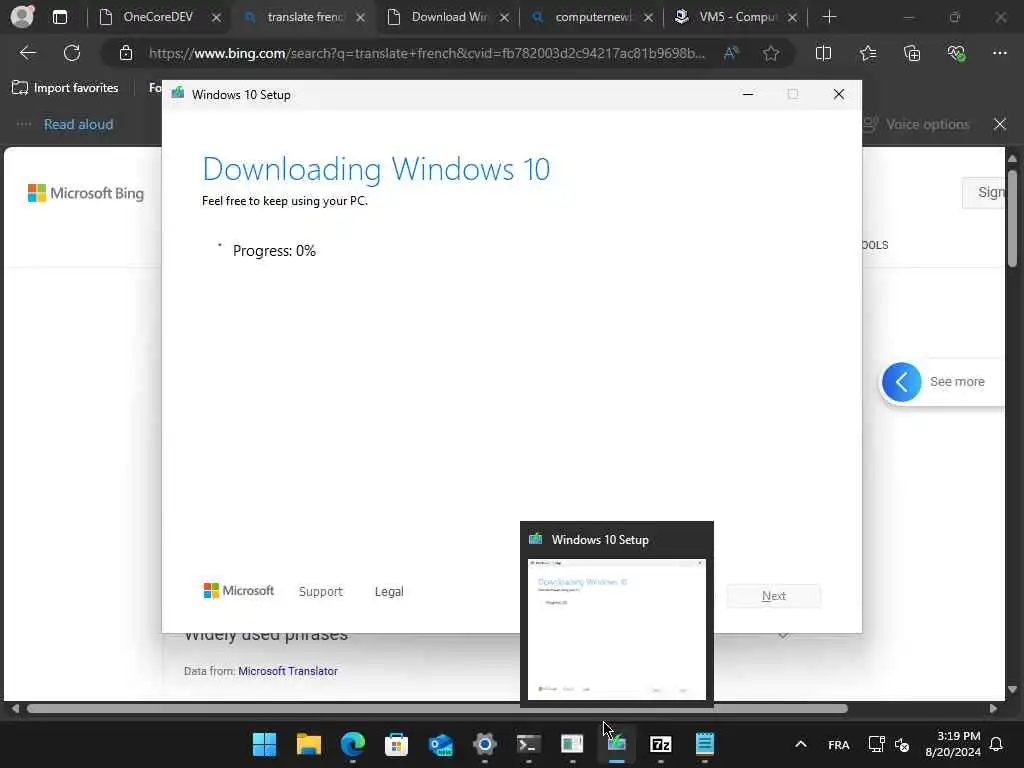Screen dimensions: 1024x768
Task: Add this page to favorites star
Action: pos(771,54)
